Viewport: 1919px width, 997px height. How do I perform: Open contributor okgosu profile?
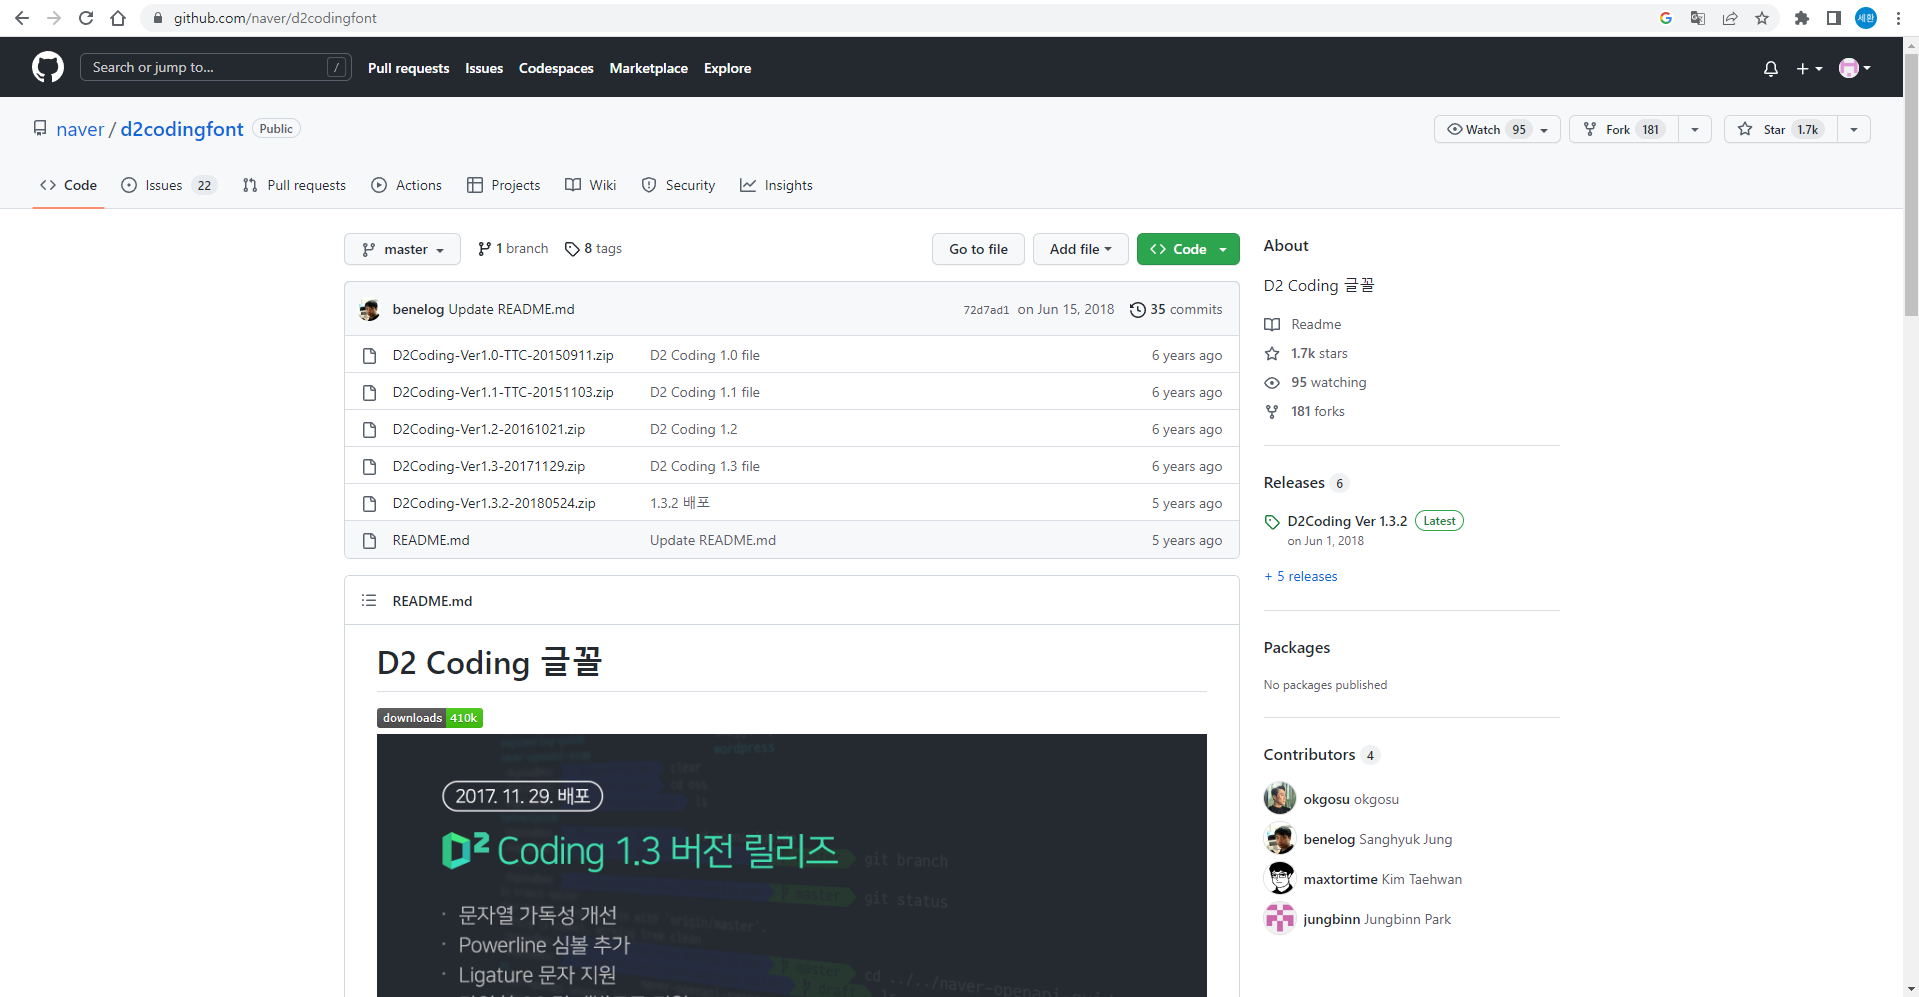pyautogui.click(x=1351, y=799)
